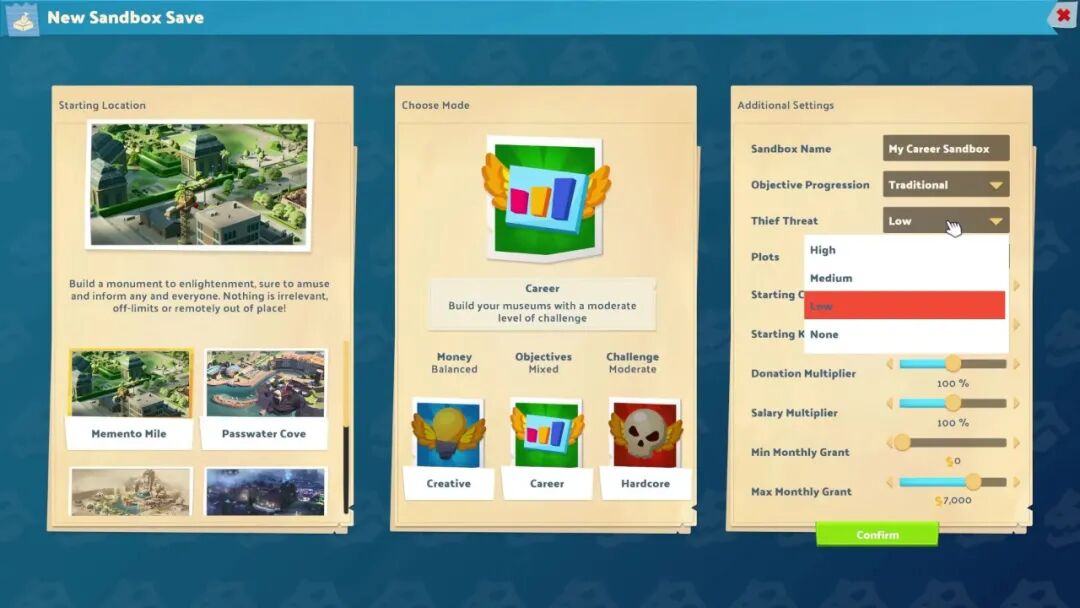Decrease Salary Multiplier with left arrow
Image resolution: width=1080 pixels, height=608 pixels.
click(x=889, y=403)
